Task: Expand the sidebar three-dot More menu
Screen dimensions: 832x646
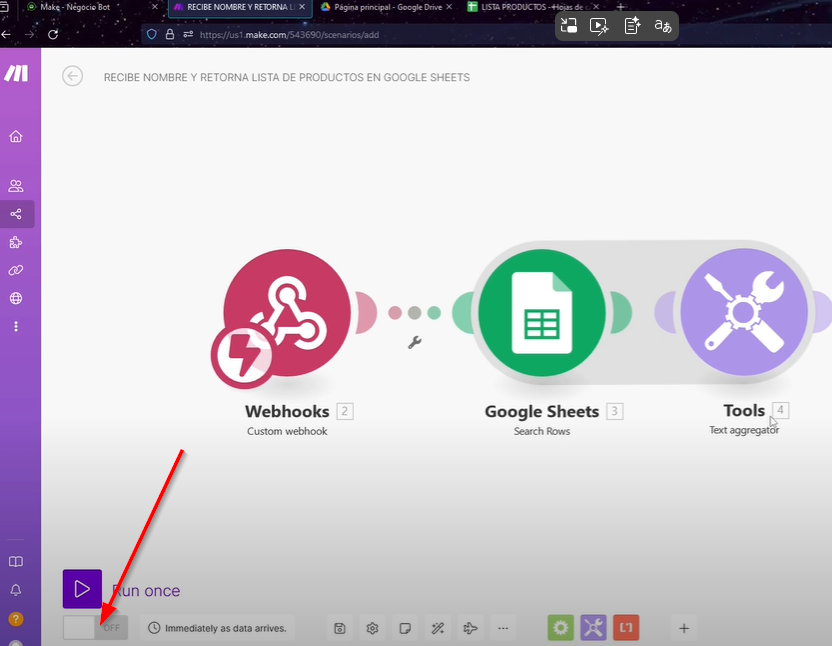Action: point(16,326)
